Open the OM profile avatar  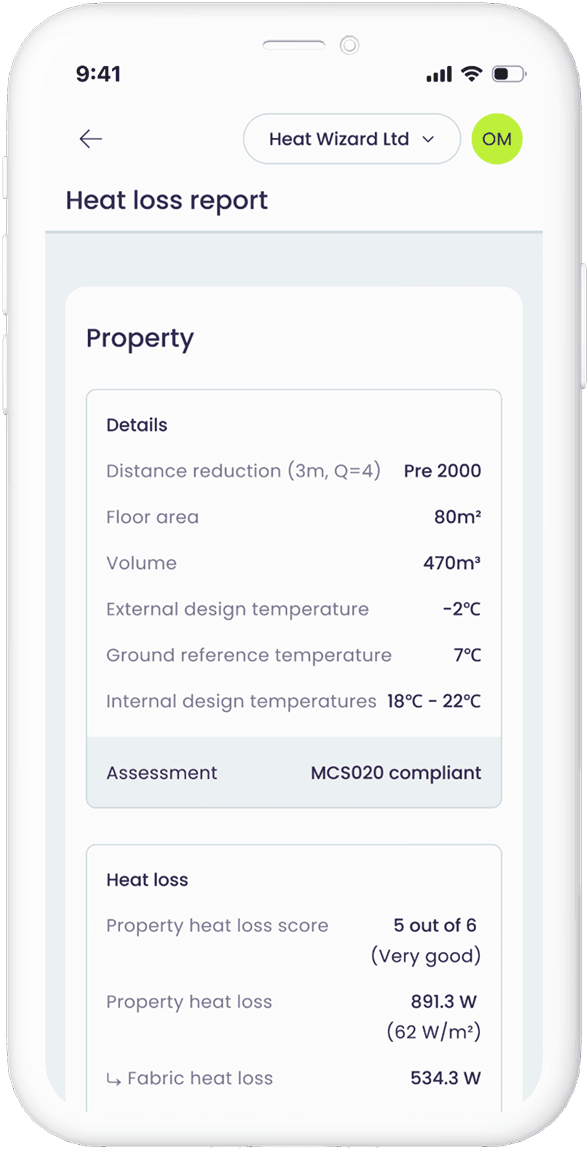[x=497, y=139]
